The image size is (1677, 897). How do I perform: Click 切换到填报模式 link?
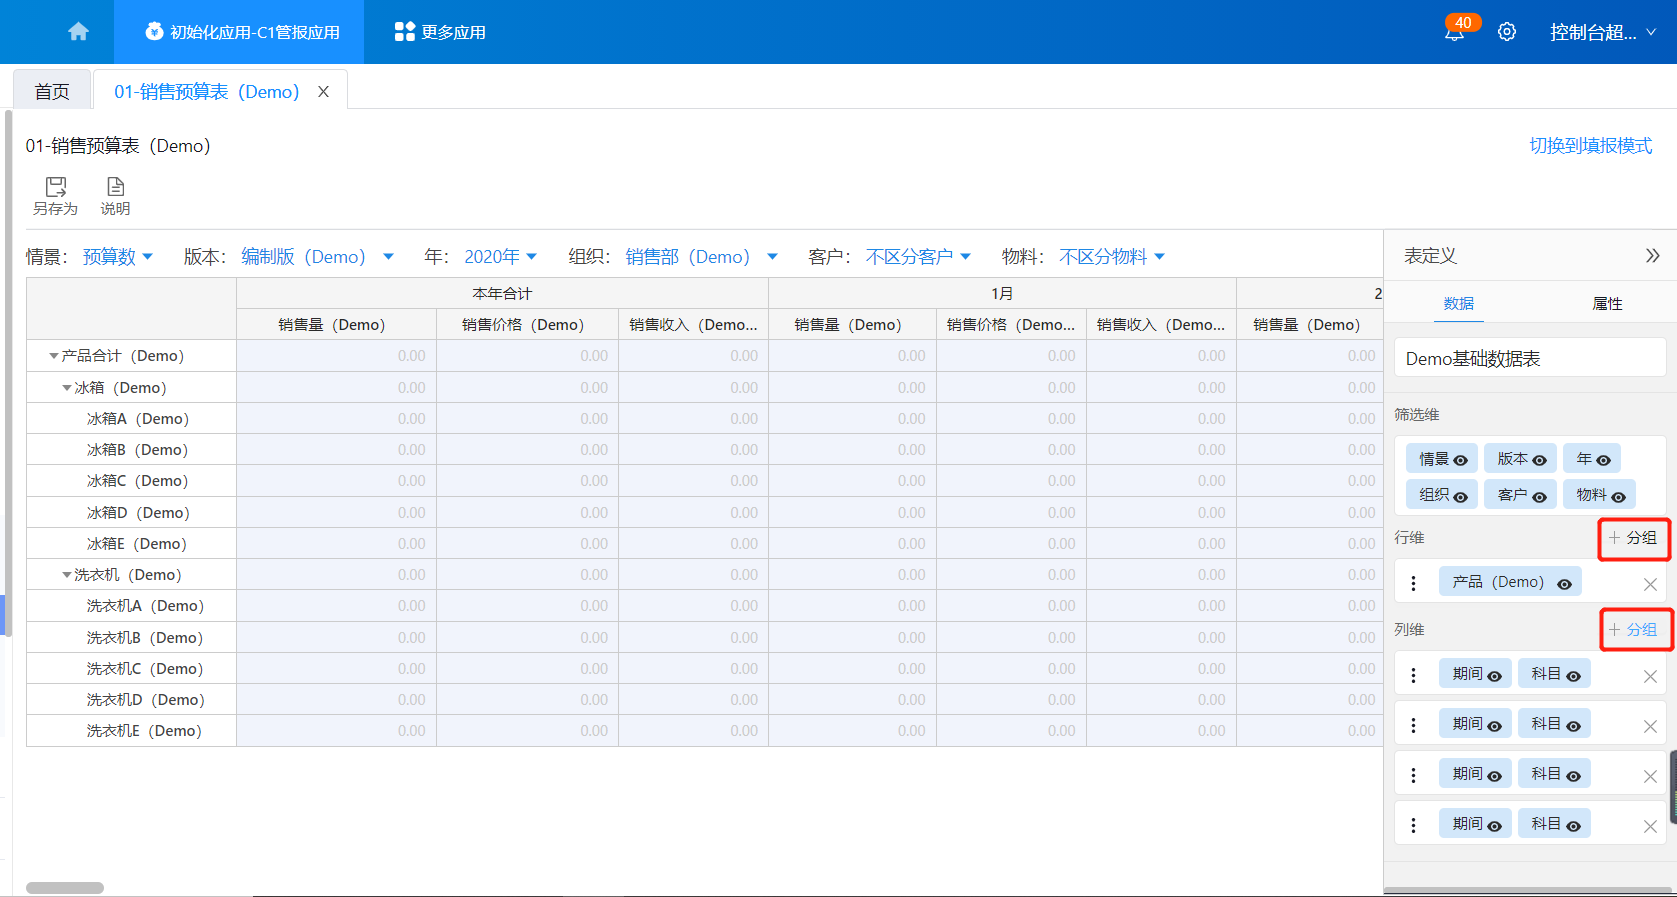tap(1590, 146)
